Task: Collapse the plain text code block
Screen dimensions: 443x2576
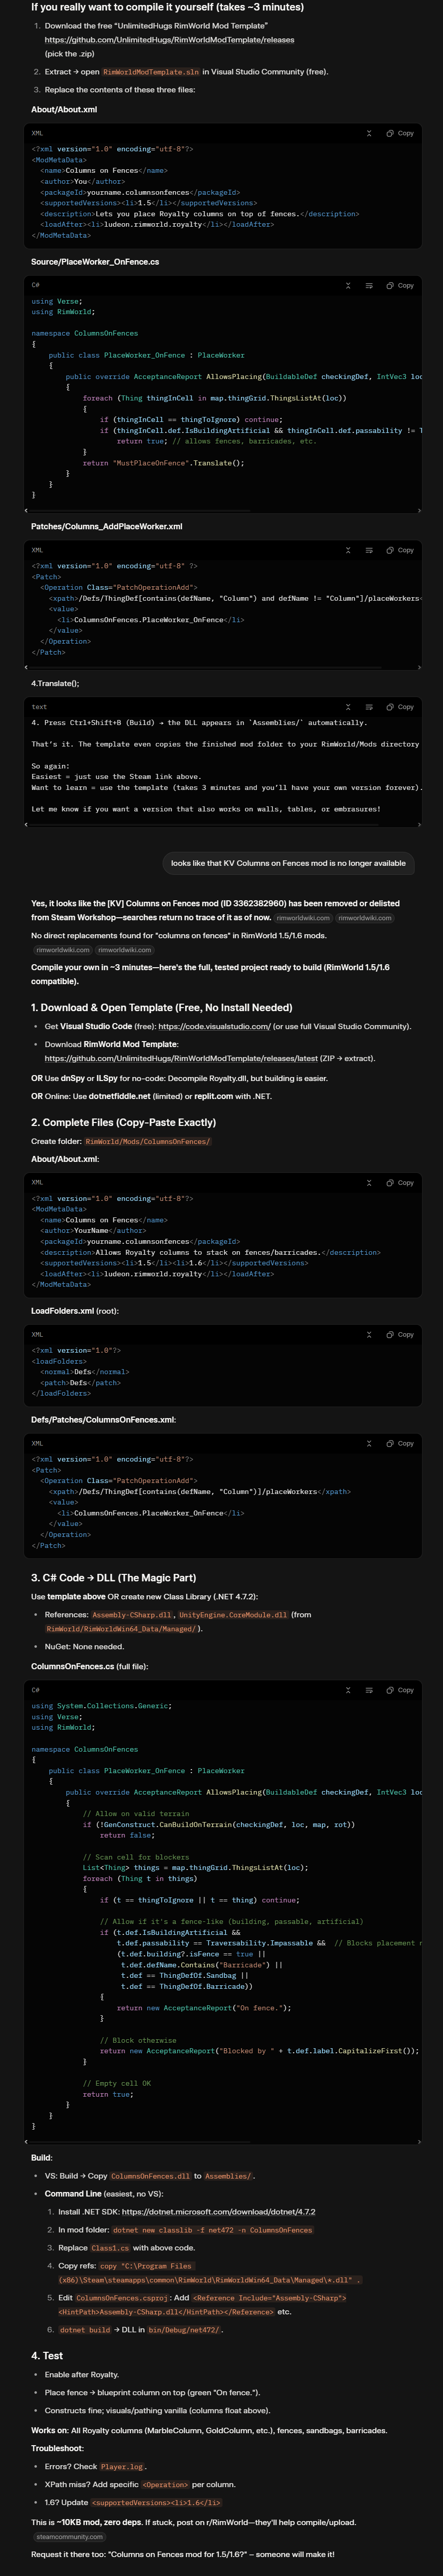Action: (348, 707)
